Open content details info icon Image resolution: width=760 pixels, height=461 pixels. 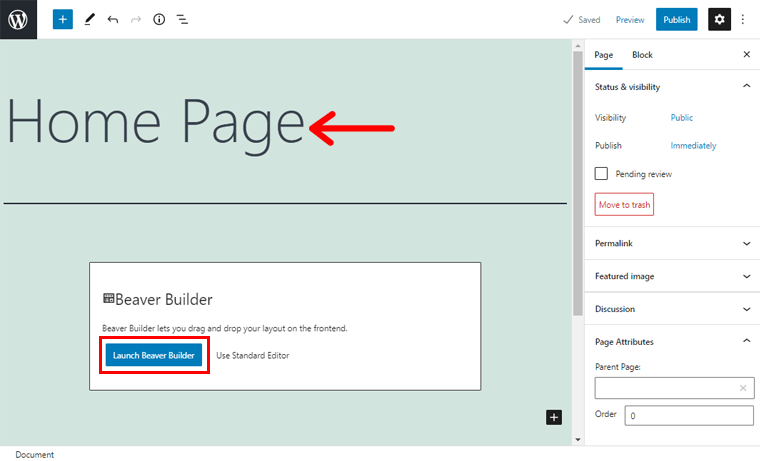tap(159, 19)
